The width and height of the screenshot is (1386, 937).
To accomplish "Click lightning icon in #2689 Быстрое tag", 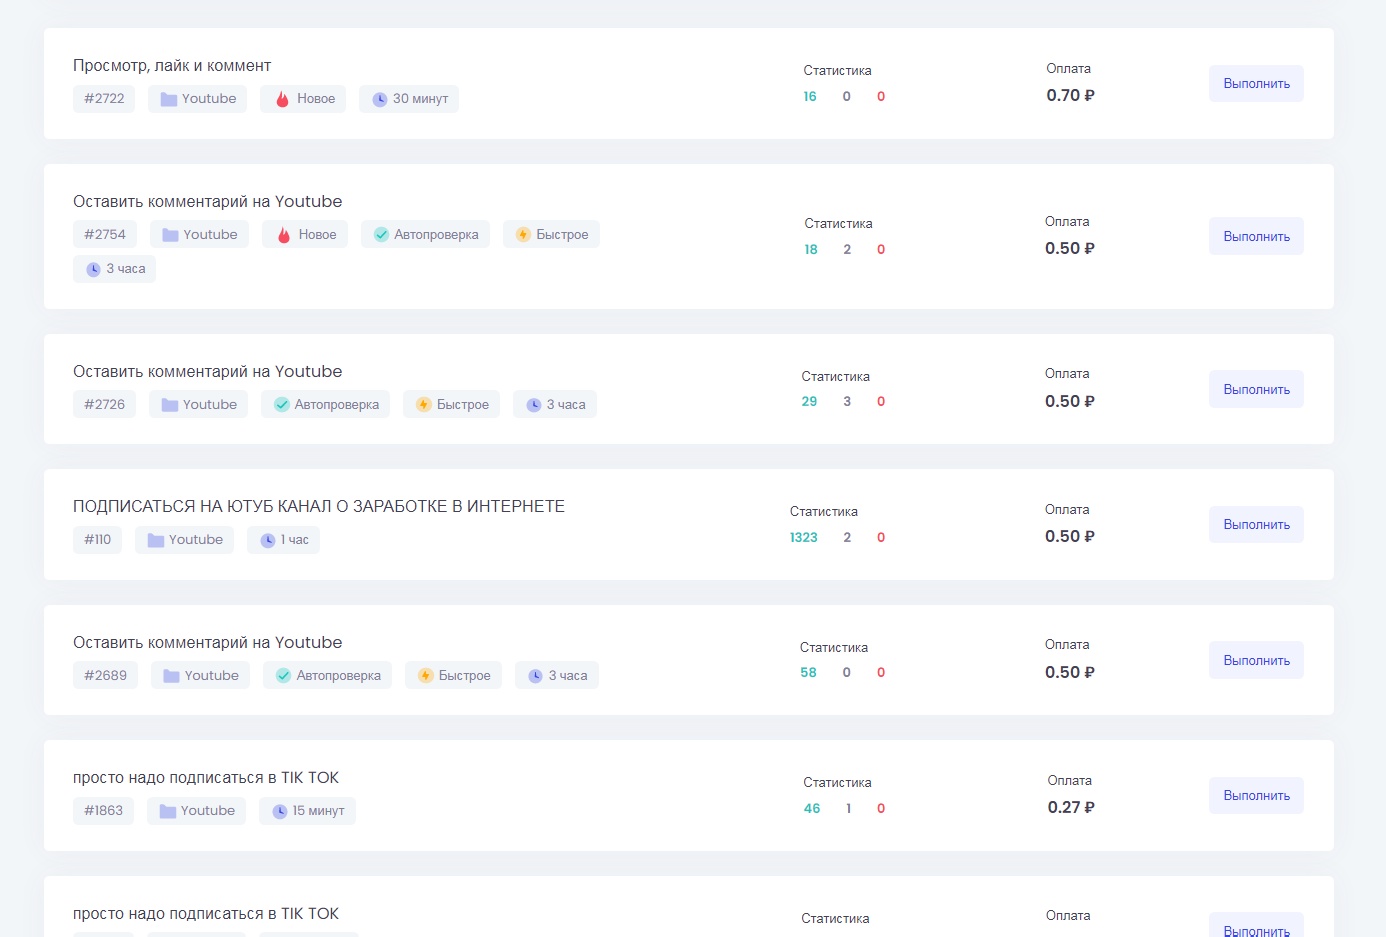I will (426, 676).
